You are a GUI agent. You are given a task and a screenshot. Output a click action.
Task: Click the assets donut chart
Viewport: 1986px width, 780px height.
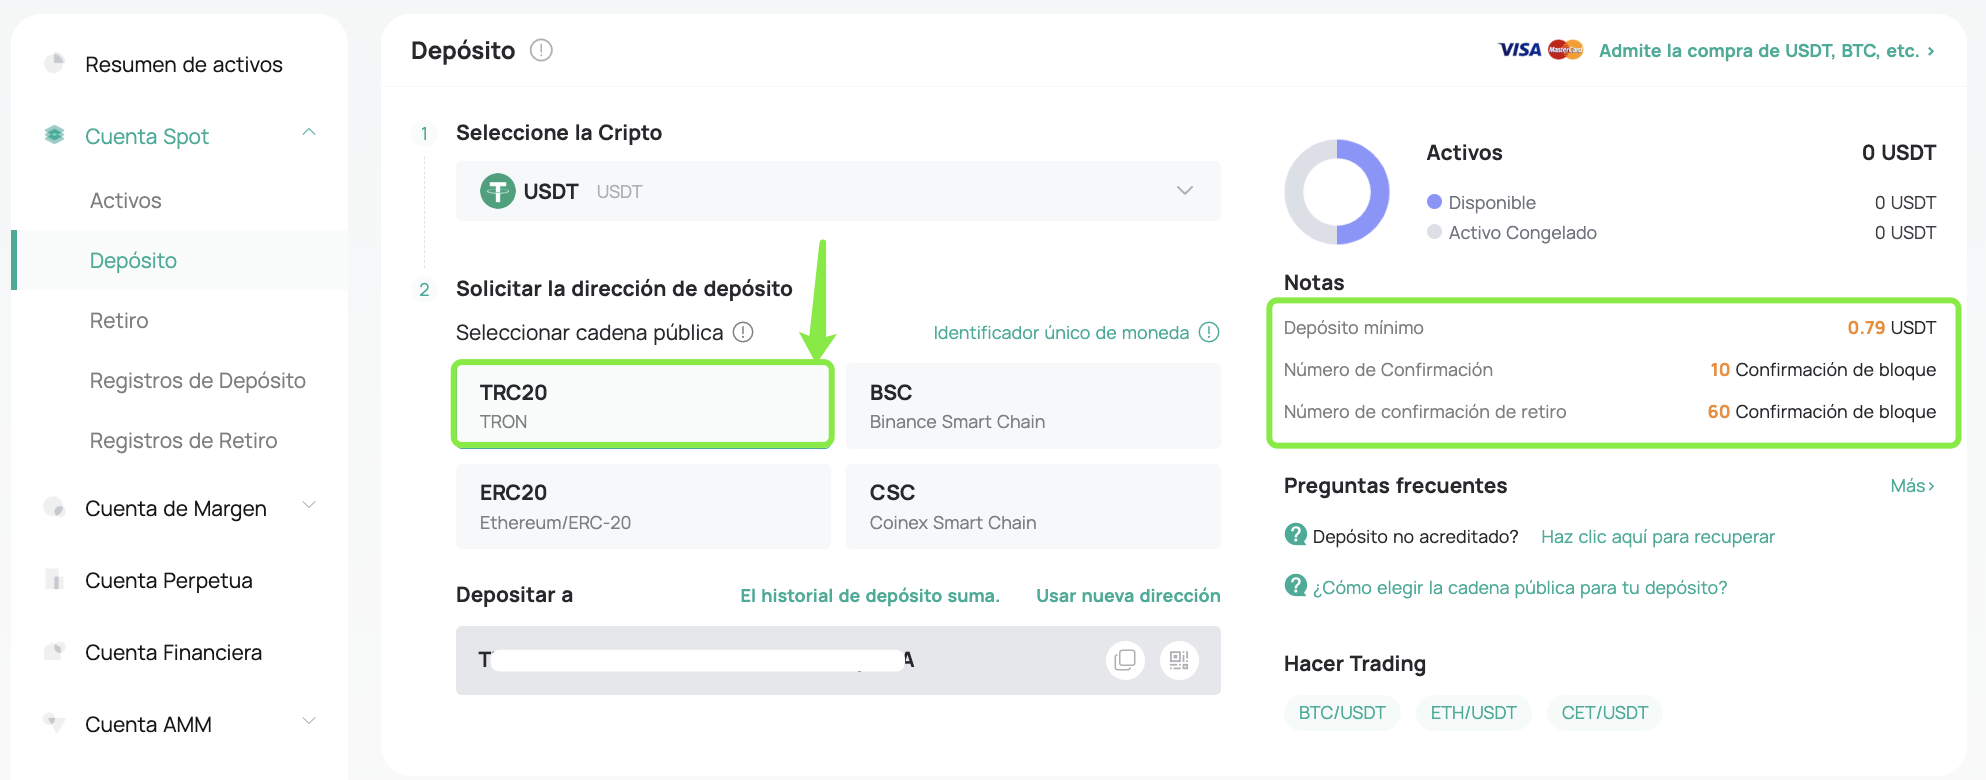click(1337, 192)
